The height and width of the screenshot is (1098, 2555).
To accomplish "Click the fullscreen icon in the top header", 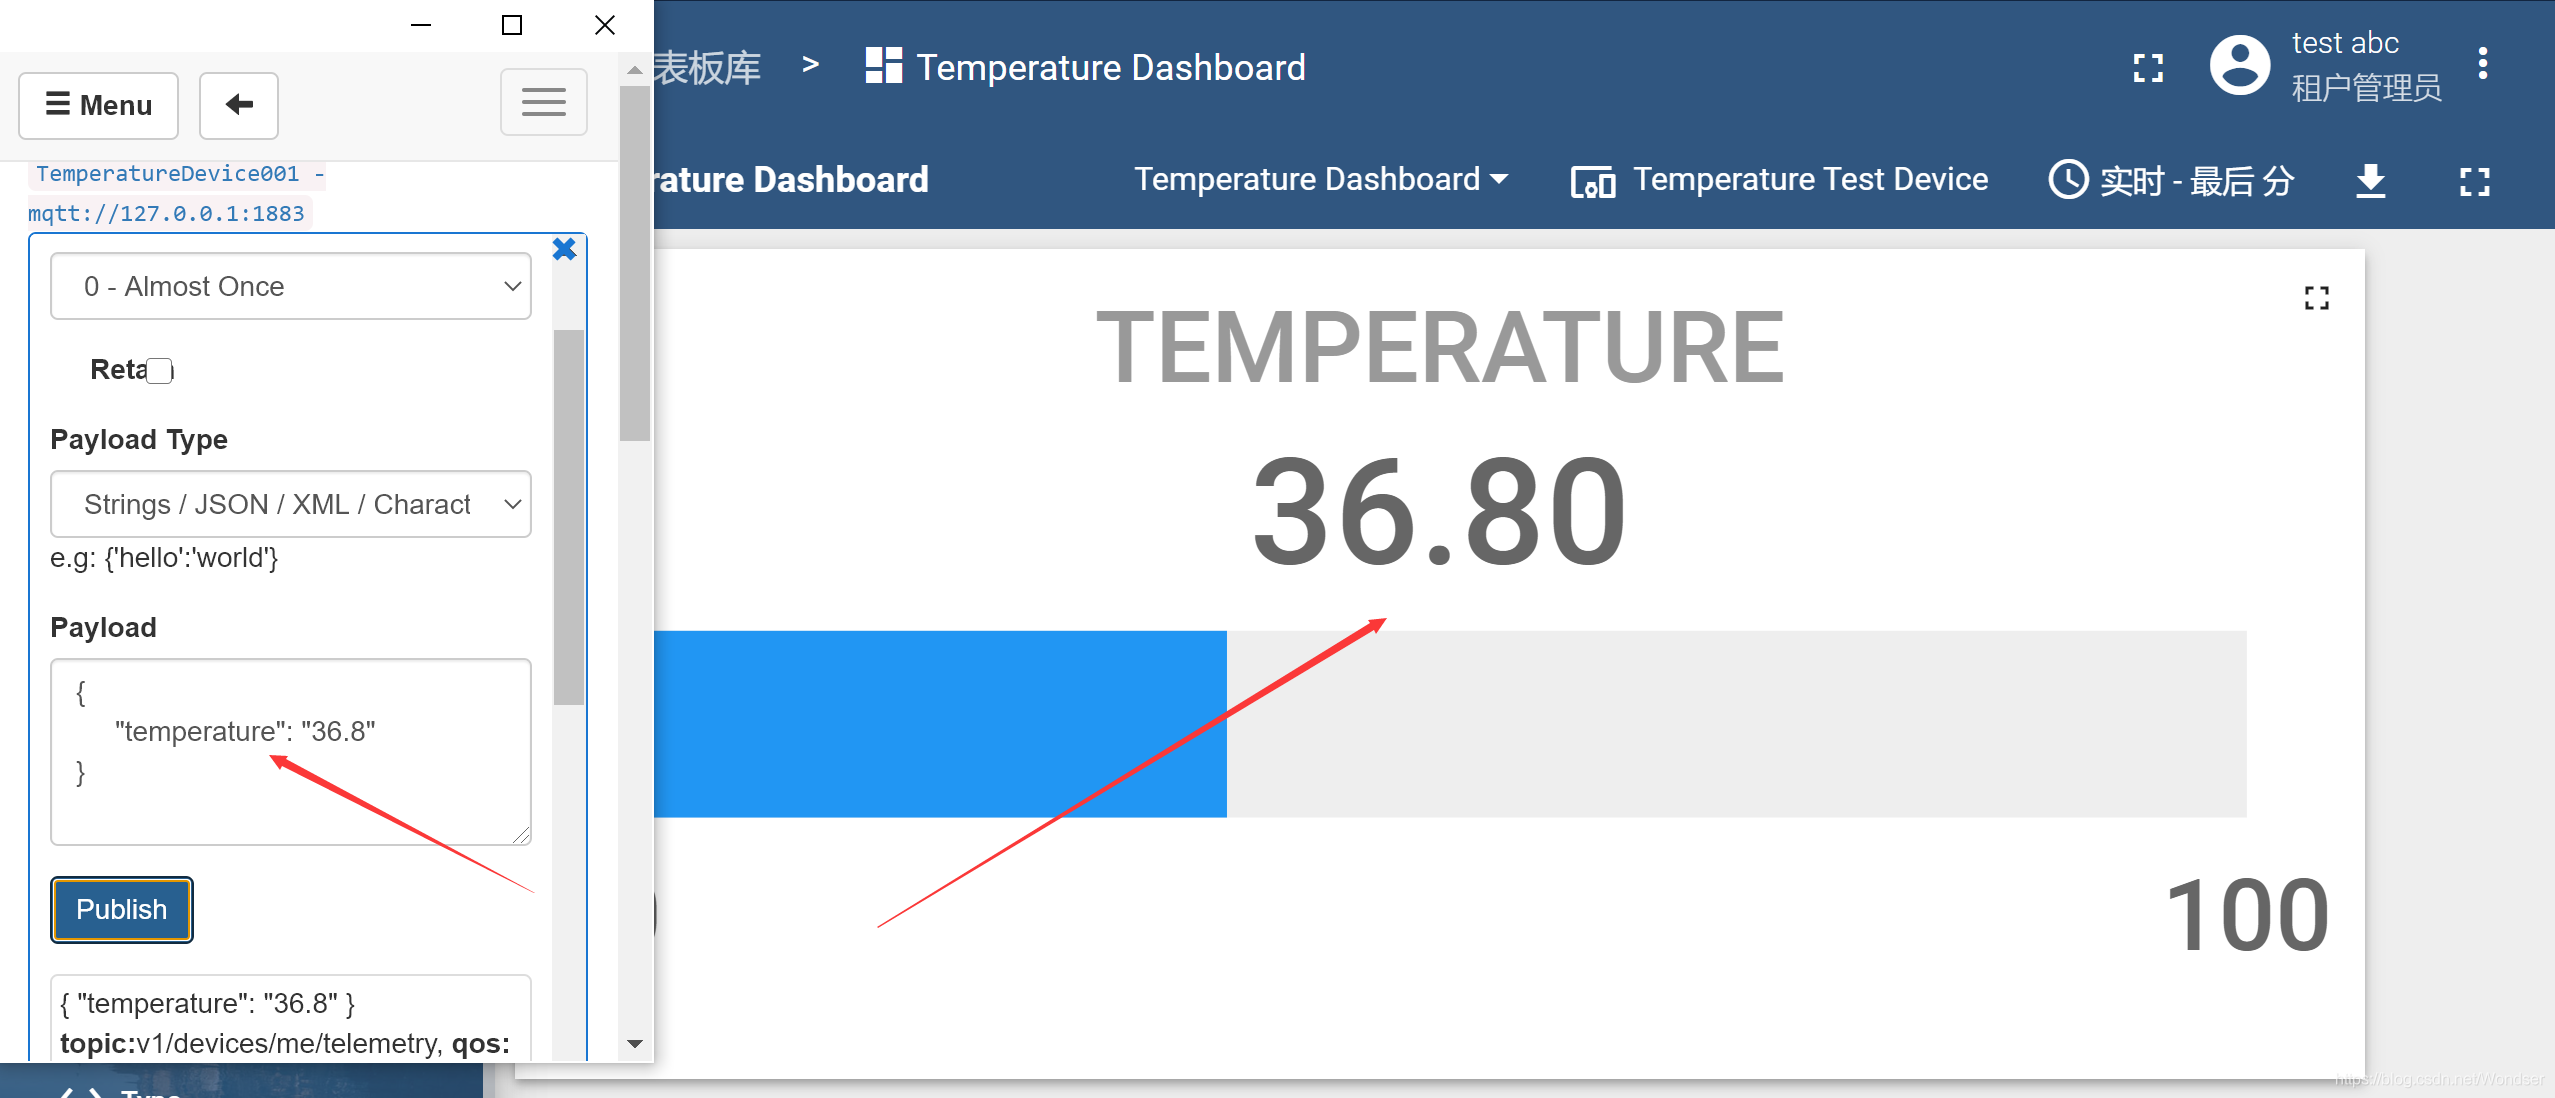I will [x=2148, y=68].
